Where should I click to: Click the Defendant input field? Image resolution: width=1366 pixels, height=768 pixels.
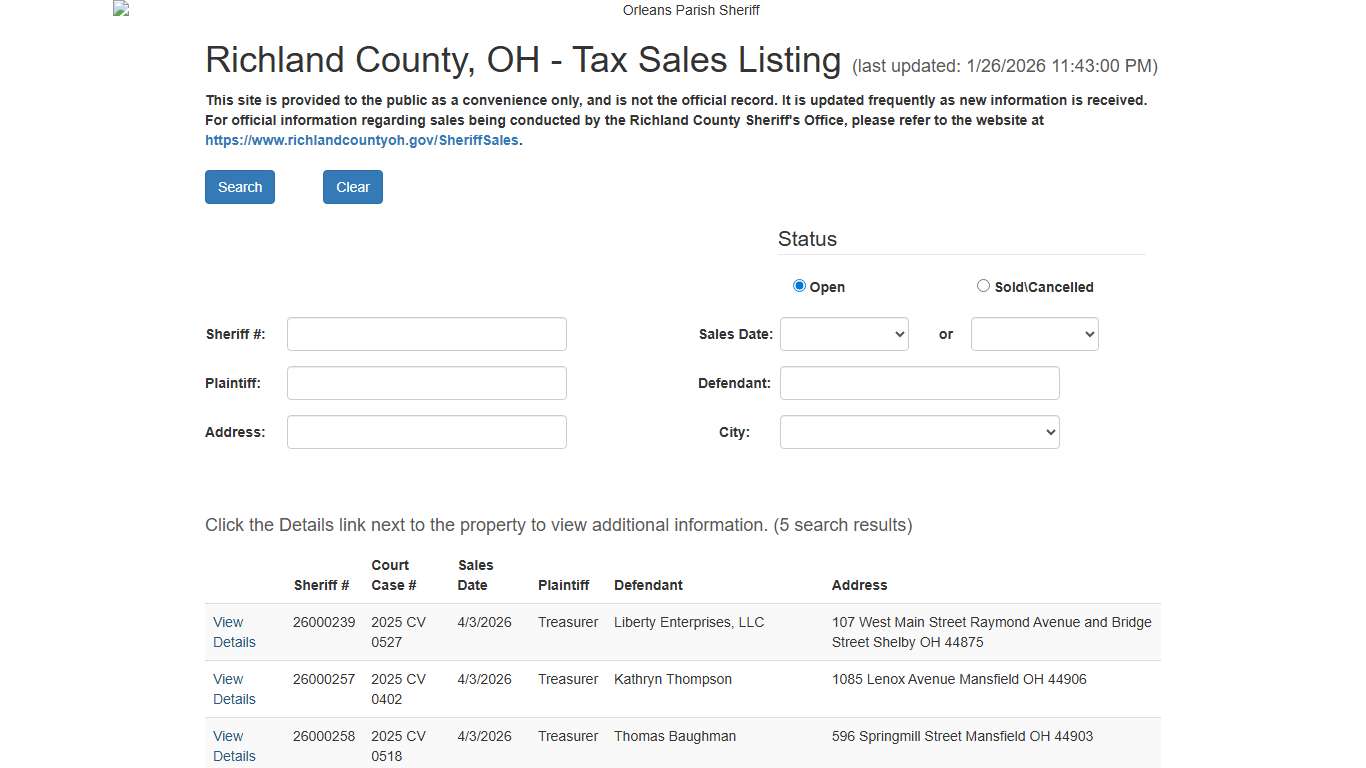coord(918,383)
